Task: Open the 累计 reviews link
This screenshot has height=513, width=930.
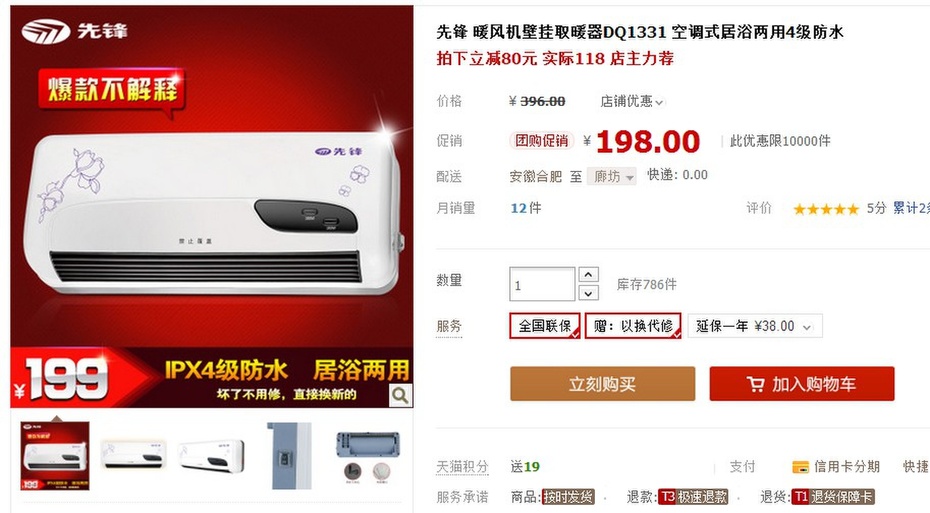Action: click(x=911, y=208)
